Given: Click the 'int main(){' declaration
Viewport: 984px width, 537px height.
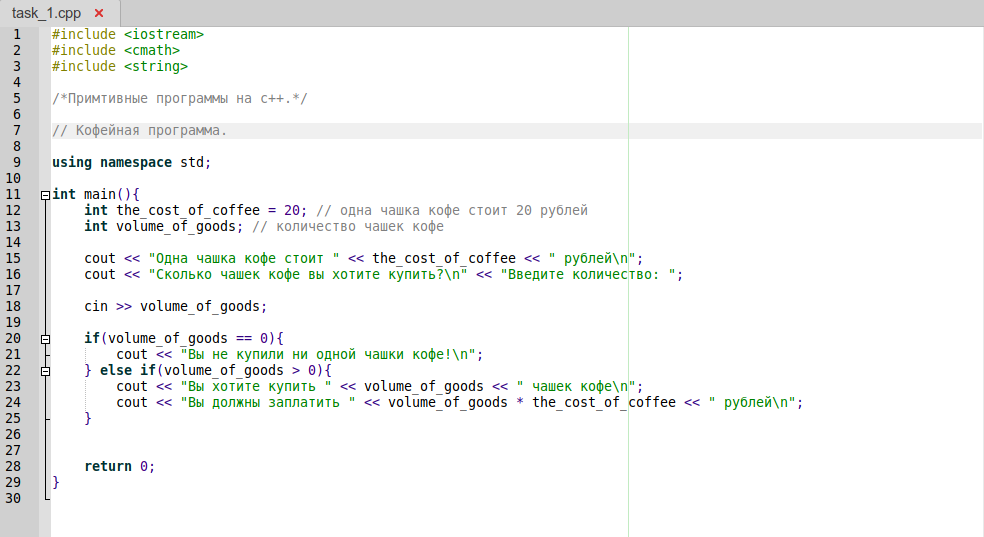Looking at the screenshot, I should pos(96,194).
